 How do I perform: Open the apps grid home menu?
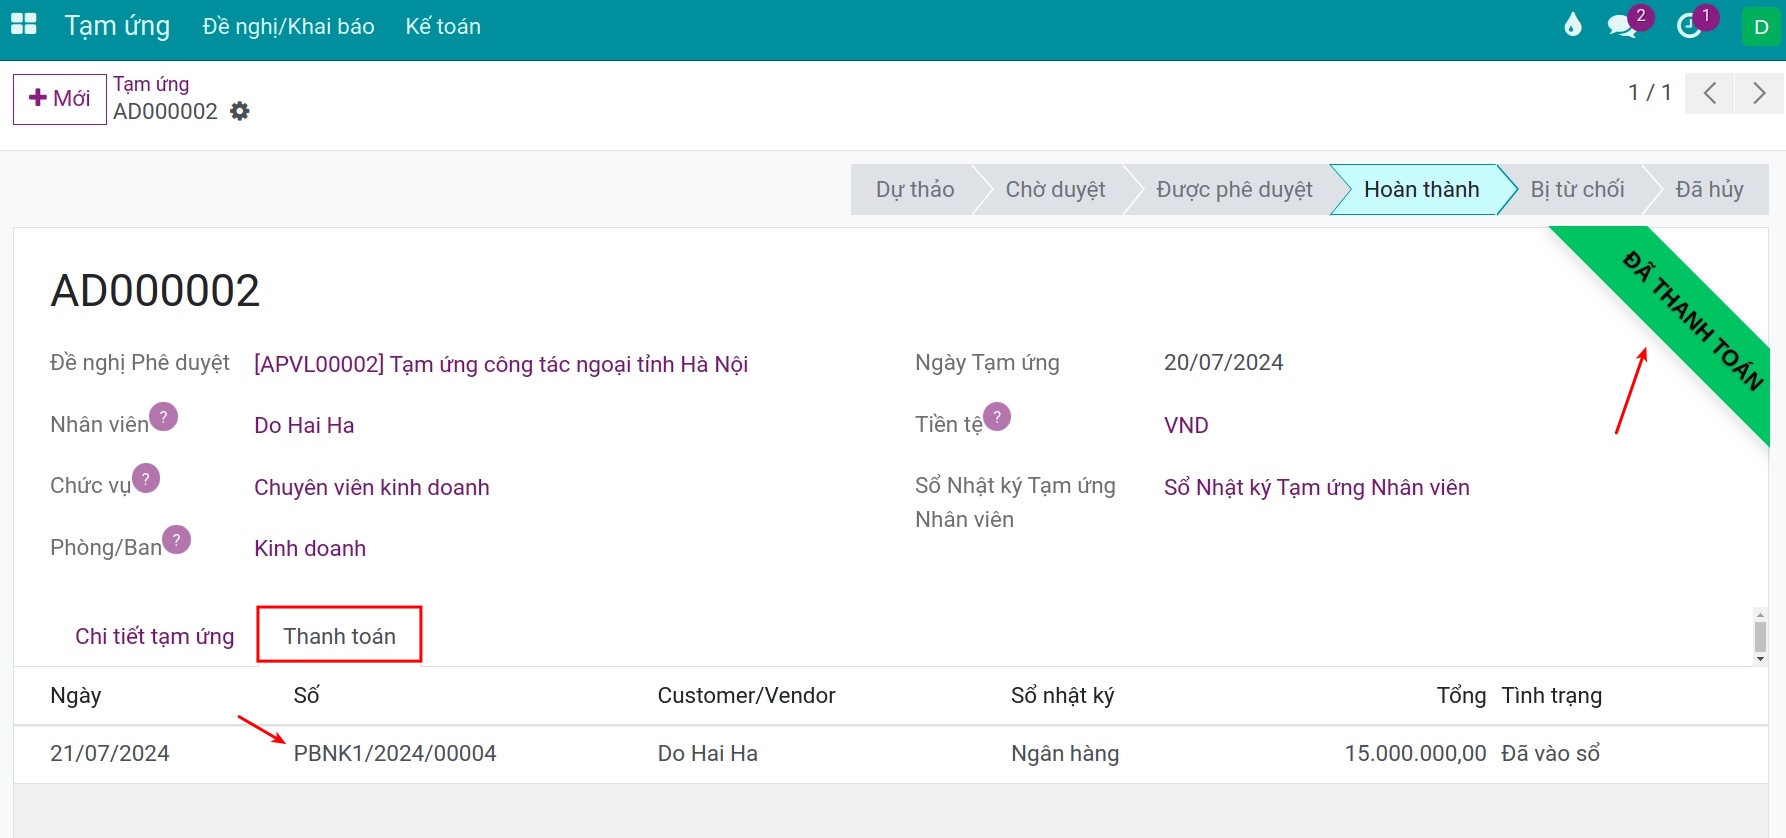point(23,25)
